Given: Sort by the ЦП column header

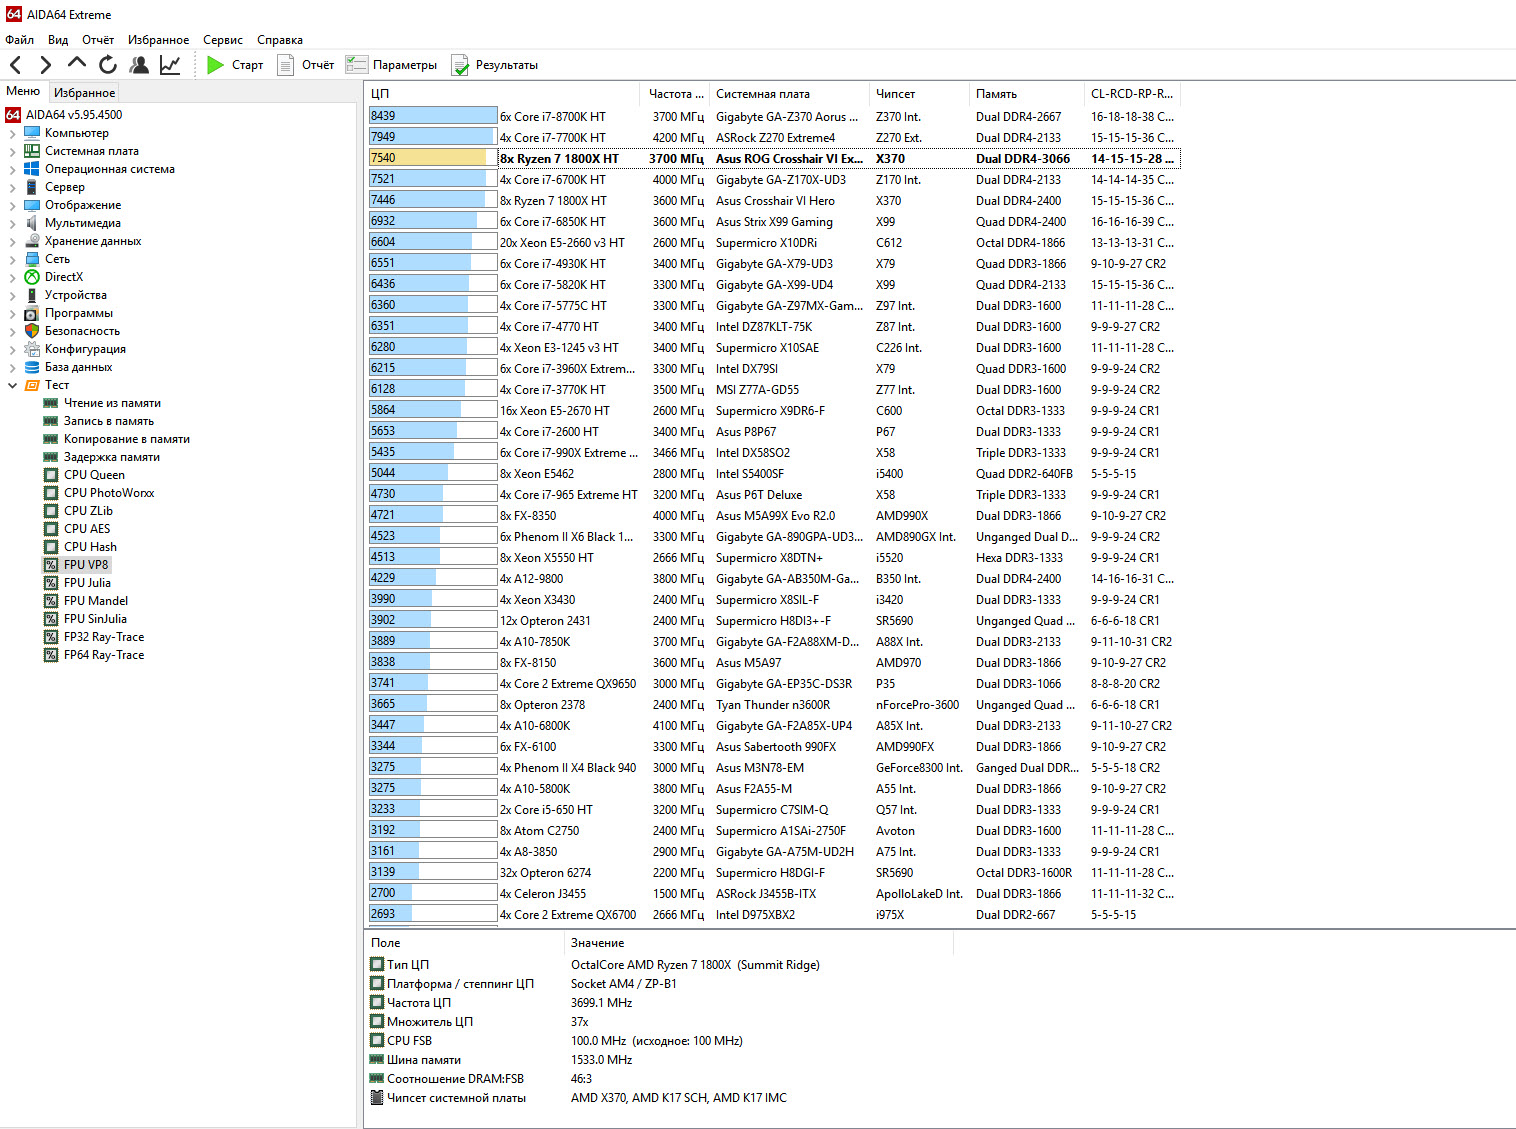Looking at the screenshot, I should pyautogui.click(x=502, y=94).
